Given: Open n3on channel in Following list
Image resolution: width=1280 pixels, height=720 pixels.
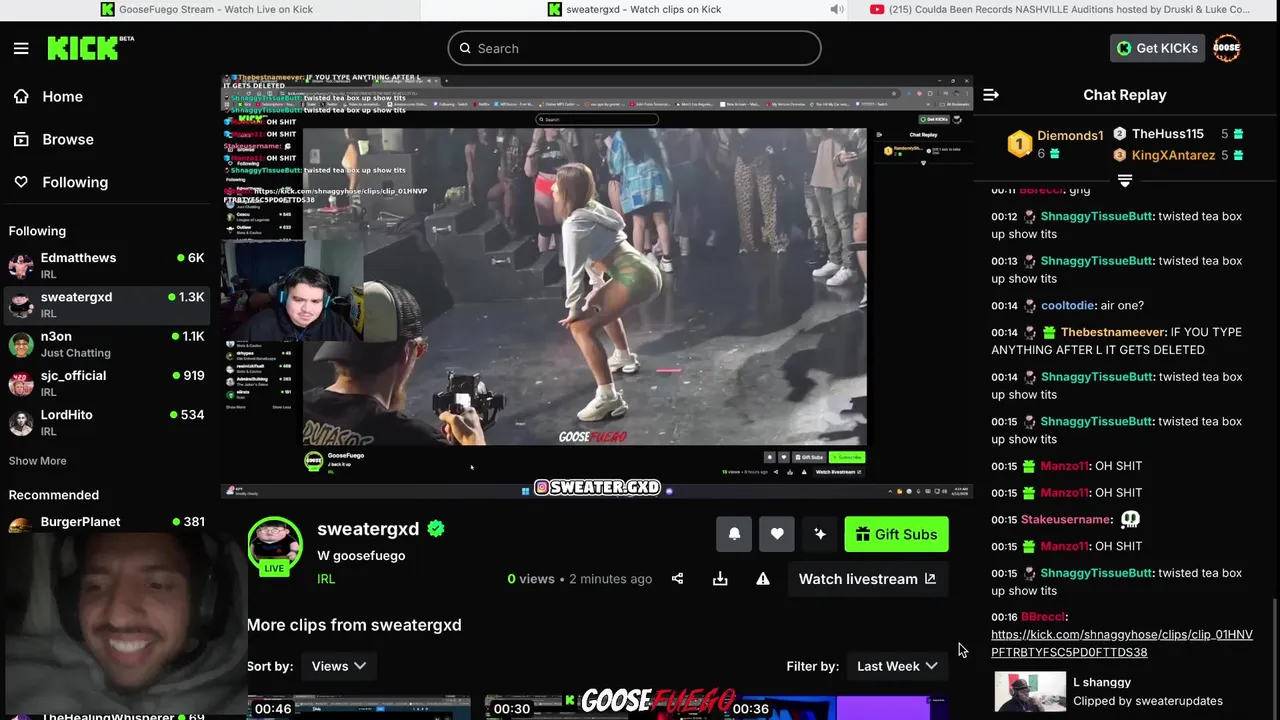Looking at the screenshot, I should pyautogui.click(x=108, y=343).
